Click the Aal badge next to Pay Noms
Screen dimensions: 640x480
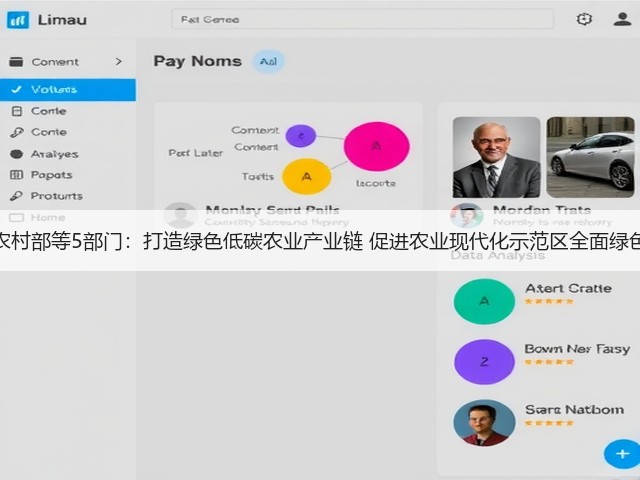269,62
